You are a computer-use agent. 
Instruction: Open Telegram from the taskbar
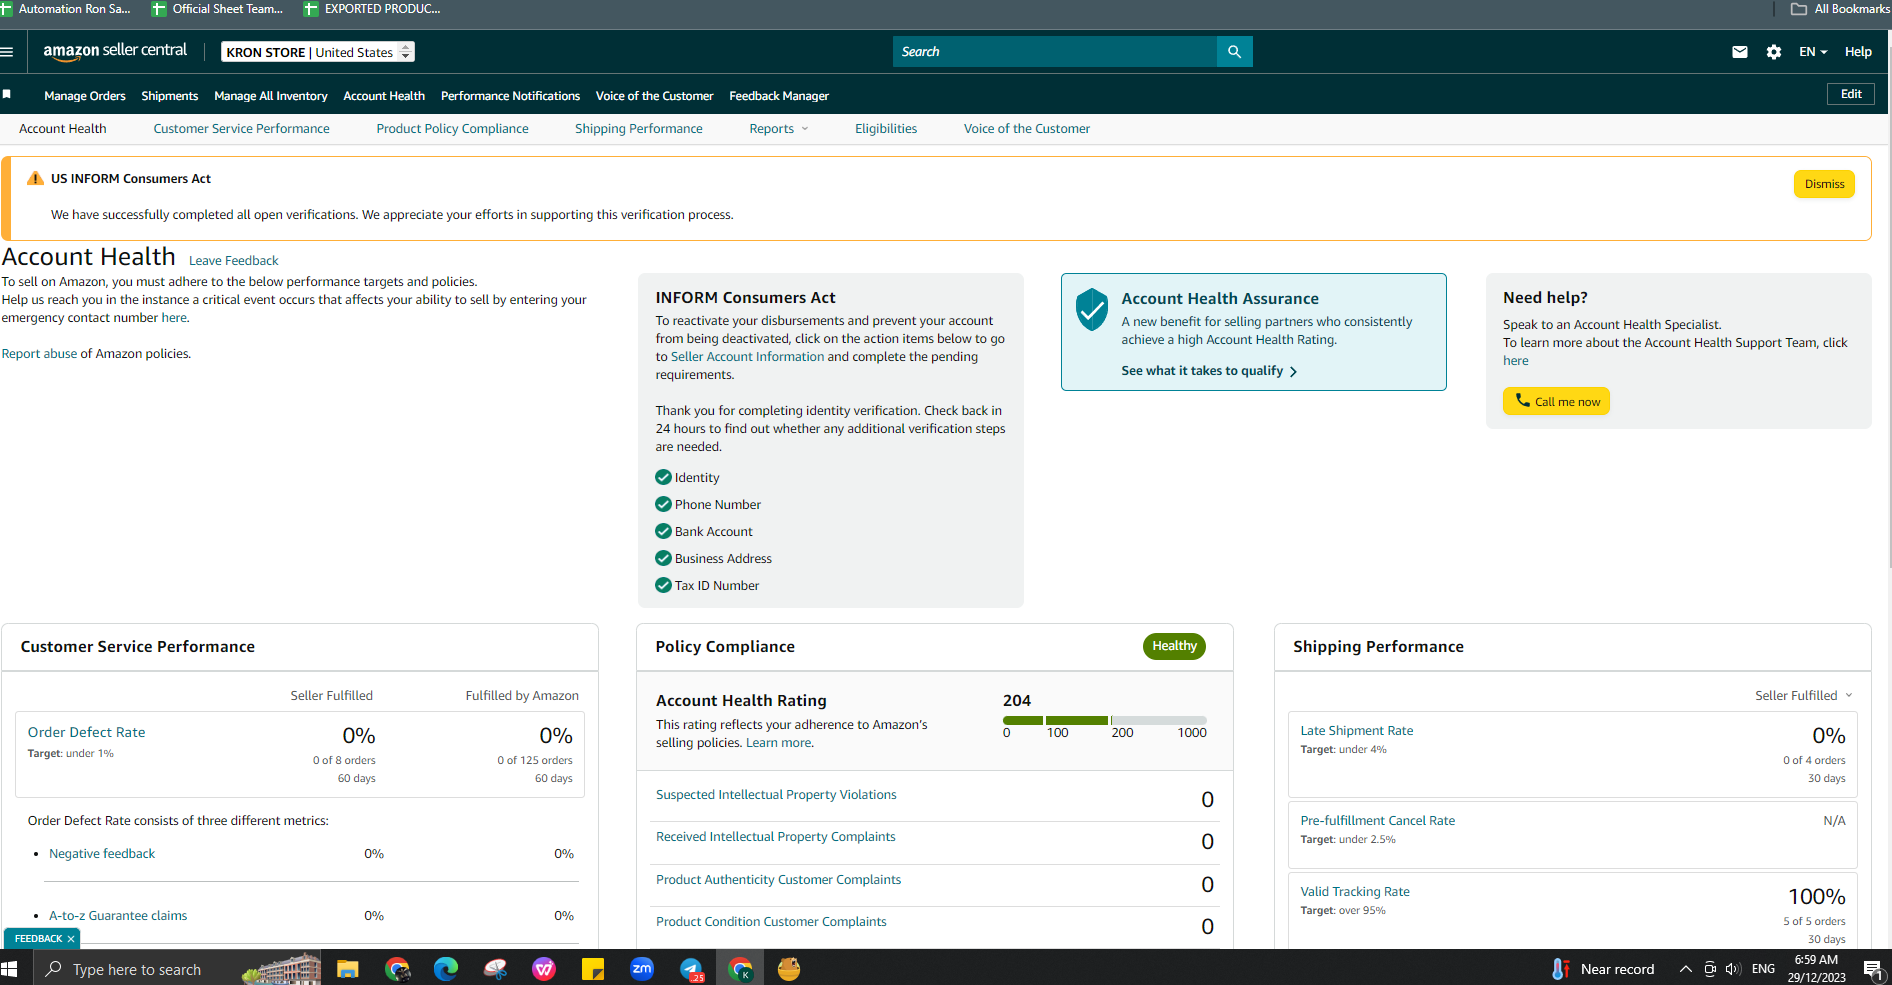[x=692, y=969]
